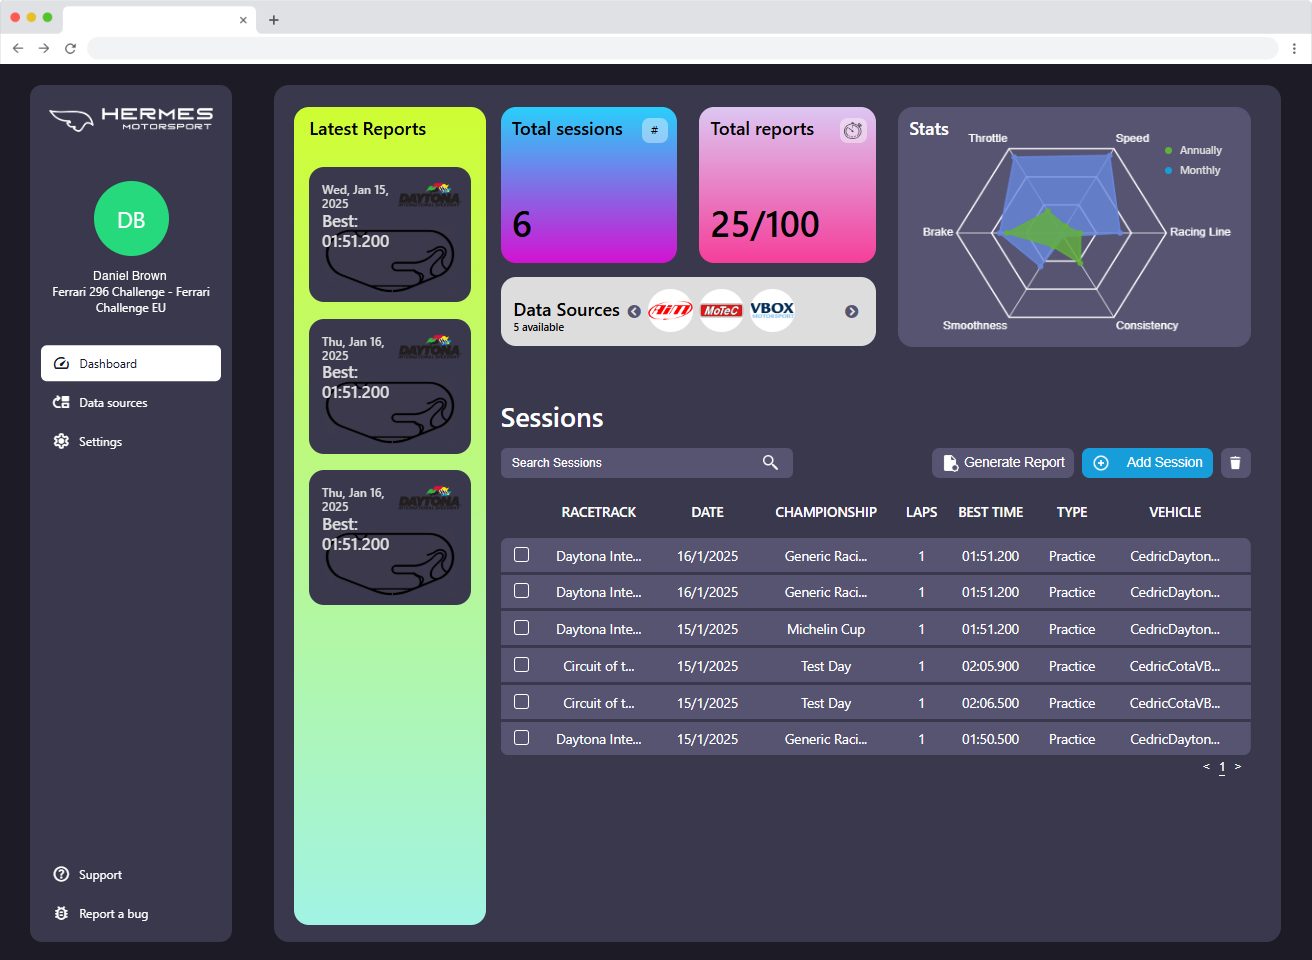Select the AiM data source logo
The width and height of the screenshot is (1312, 960).
pos(670,311)
